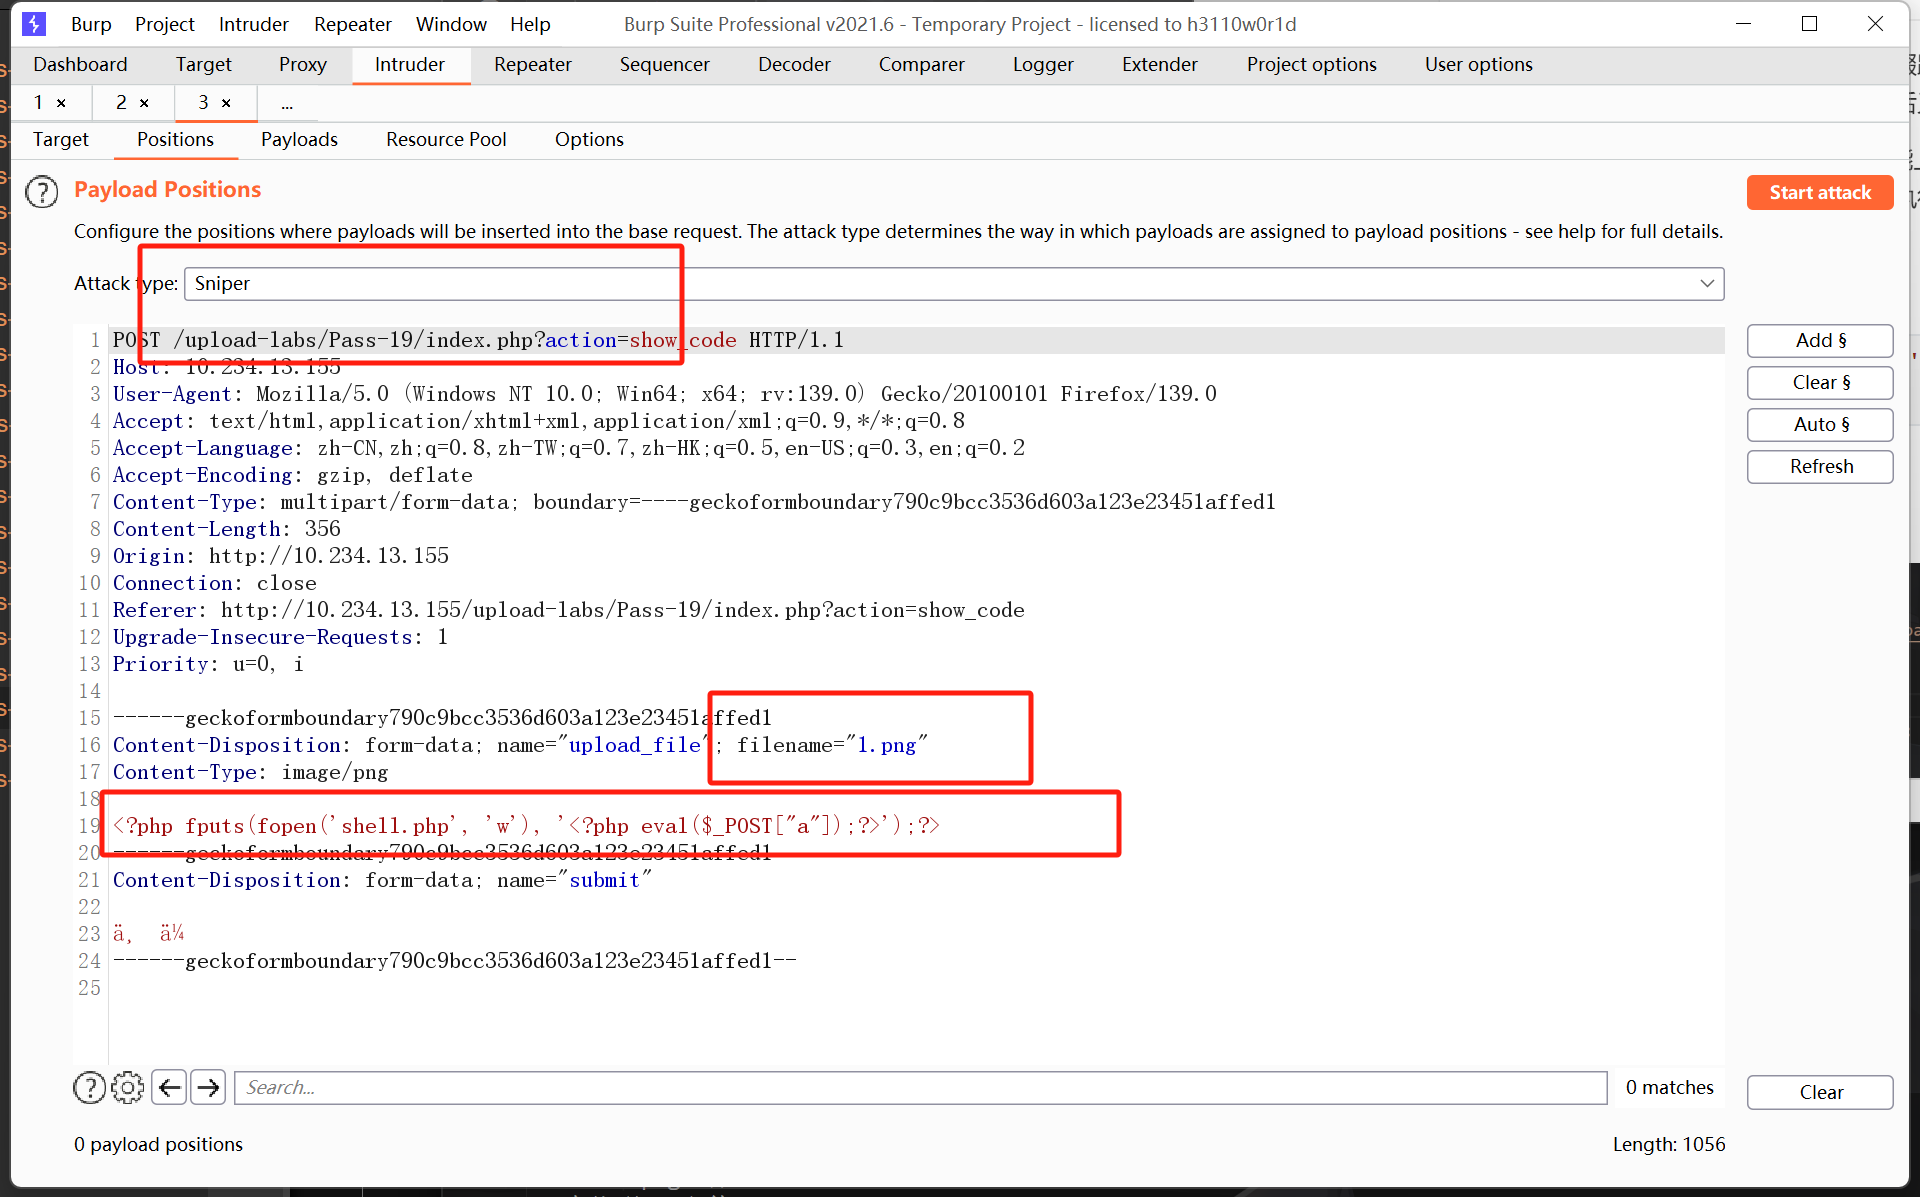This screenshot has width=1920, height=1197.
Task: Open the User options tab
Action: click(1479, 65)
